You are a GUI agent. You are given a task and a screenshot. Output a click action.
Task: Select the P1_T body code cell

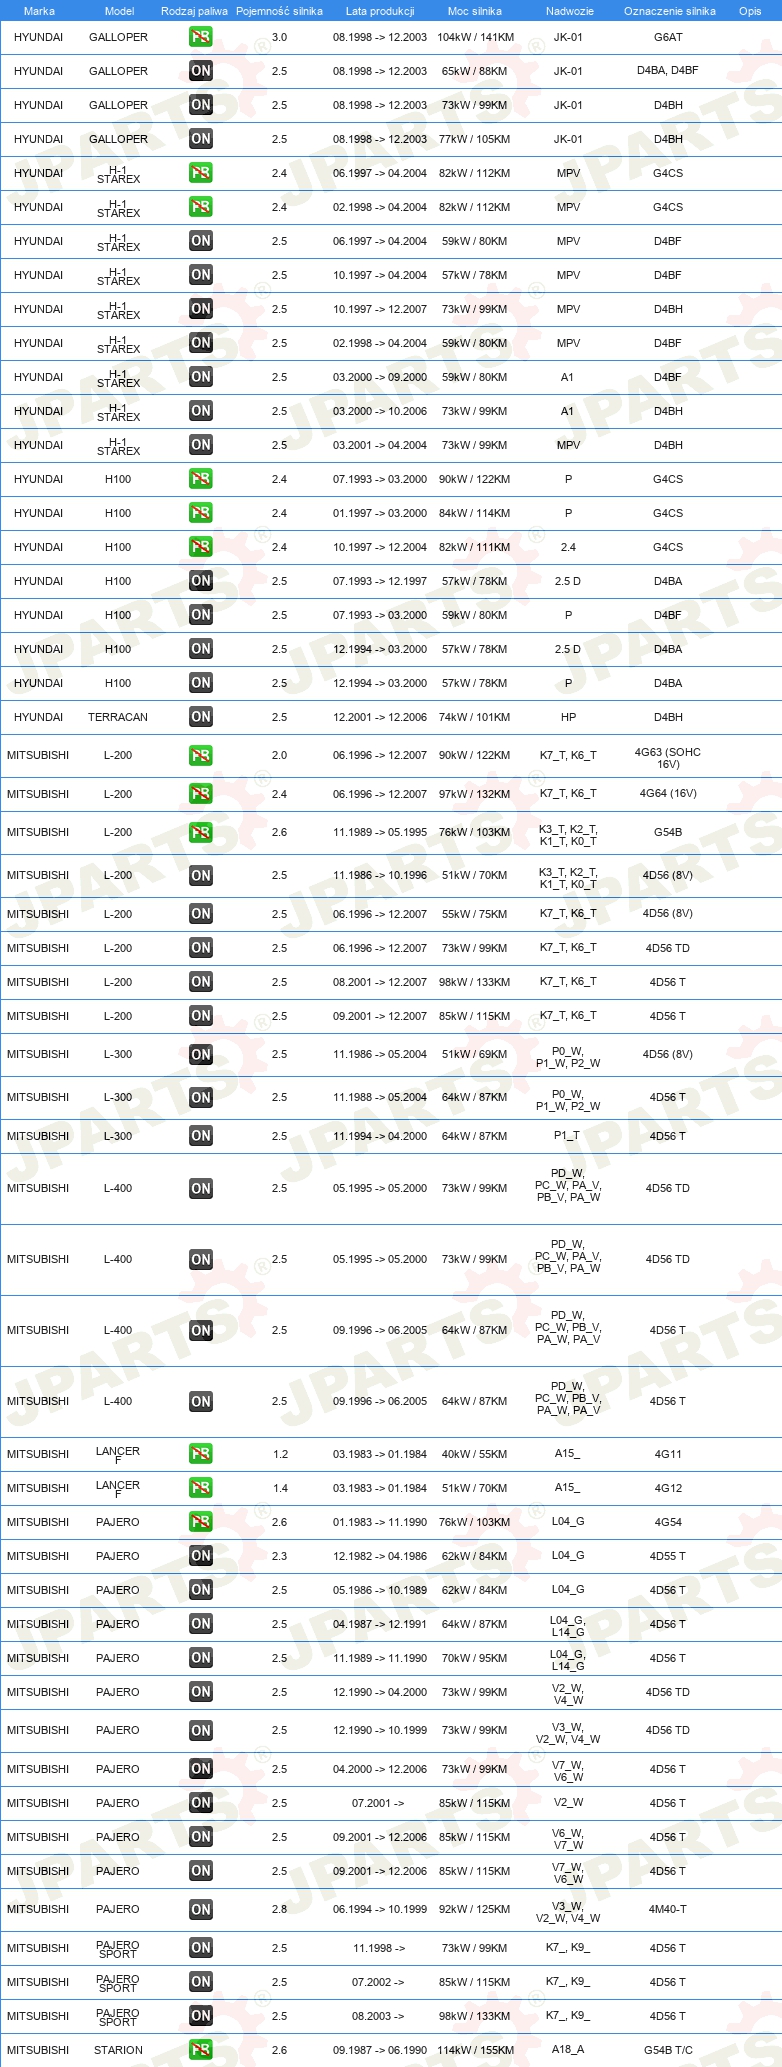[x=568, y=1136]
